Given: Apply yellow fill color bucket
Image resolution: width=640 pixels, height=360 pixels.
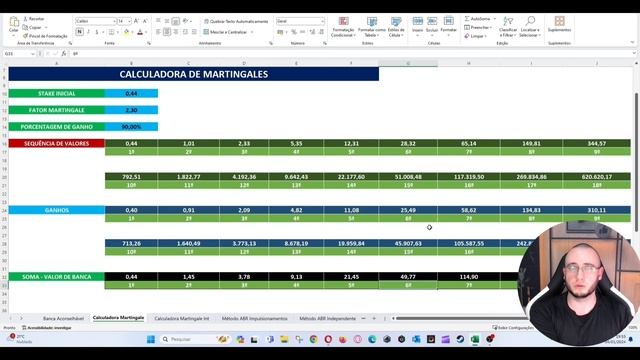Looking at the screenshot, I should click(x=126, y=32).
